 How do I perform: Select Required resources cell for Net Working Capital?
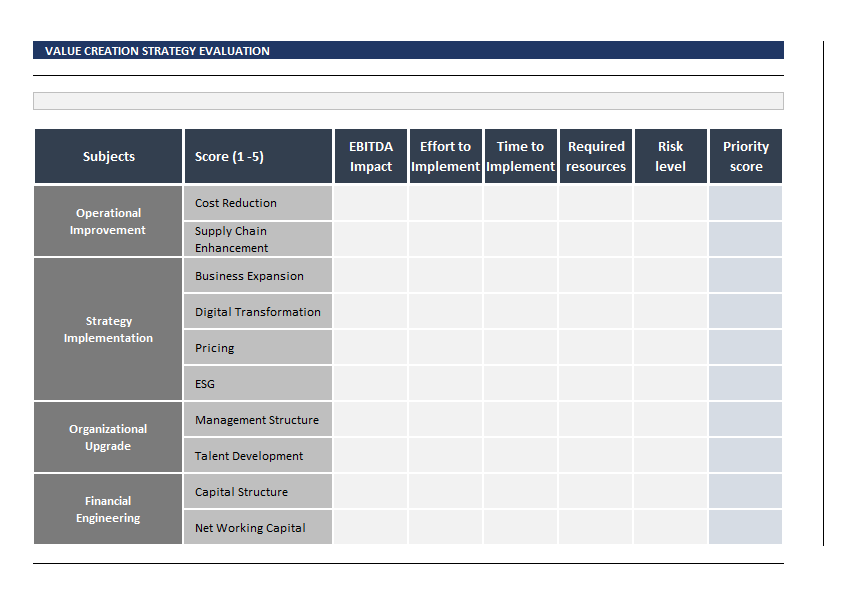pyautogui.click(x=596, y=527)
